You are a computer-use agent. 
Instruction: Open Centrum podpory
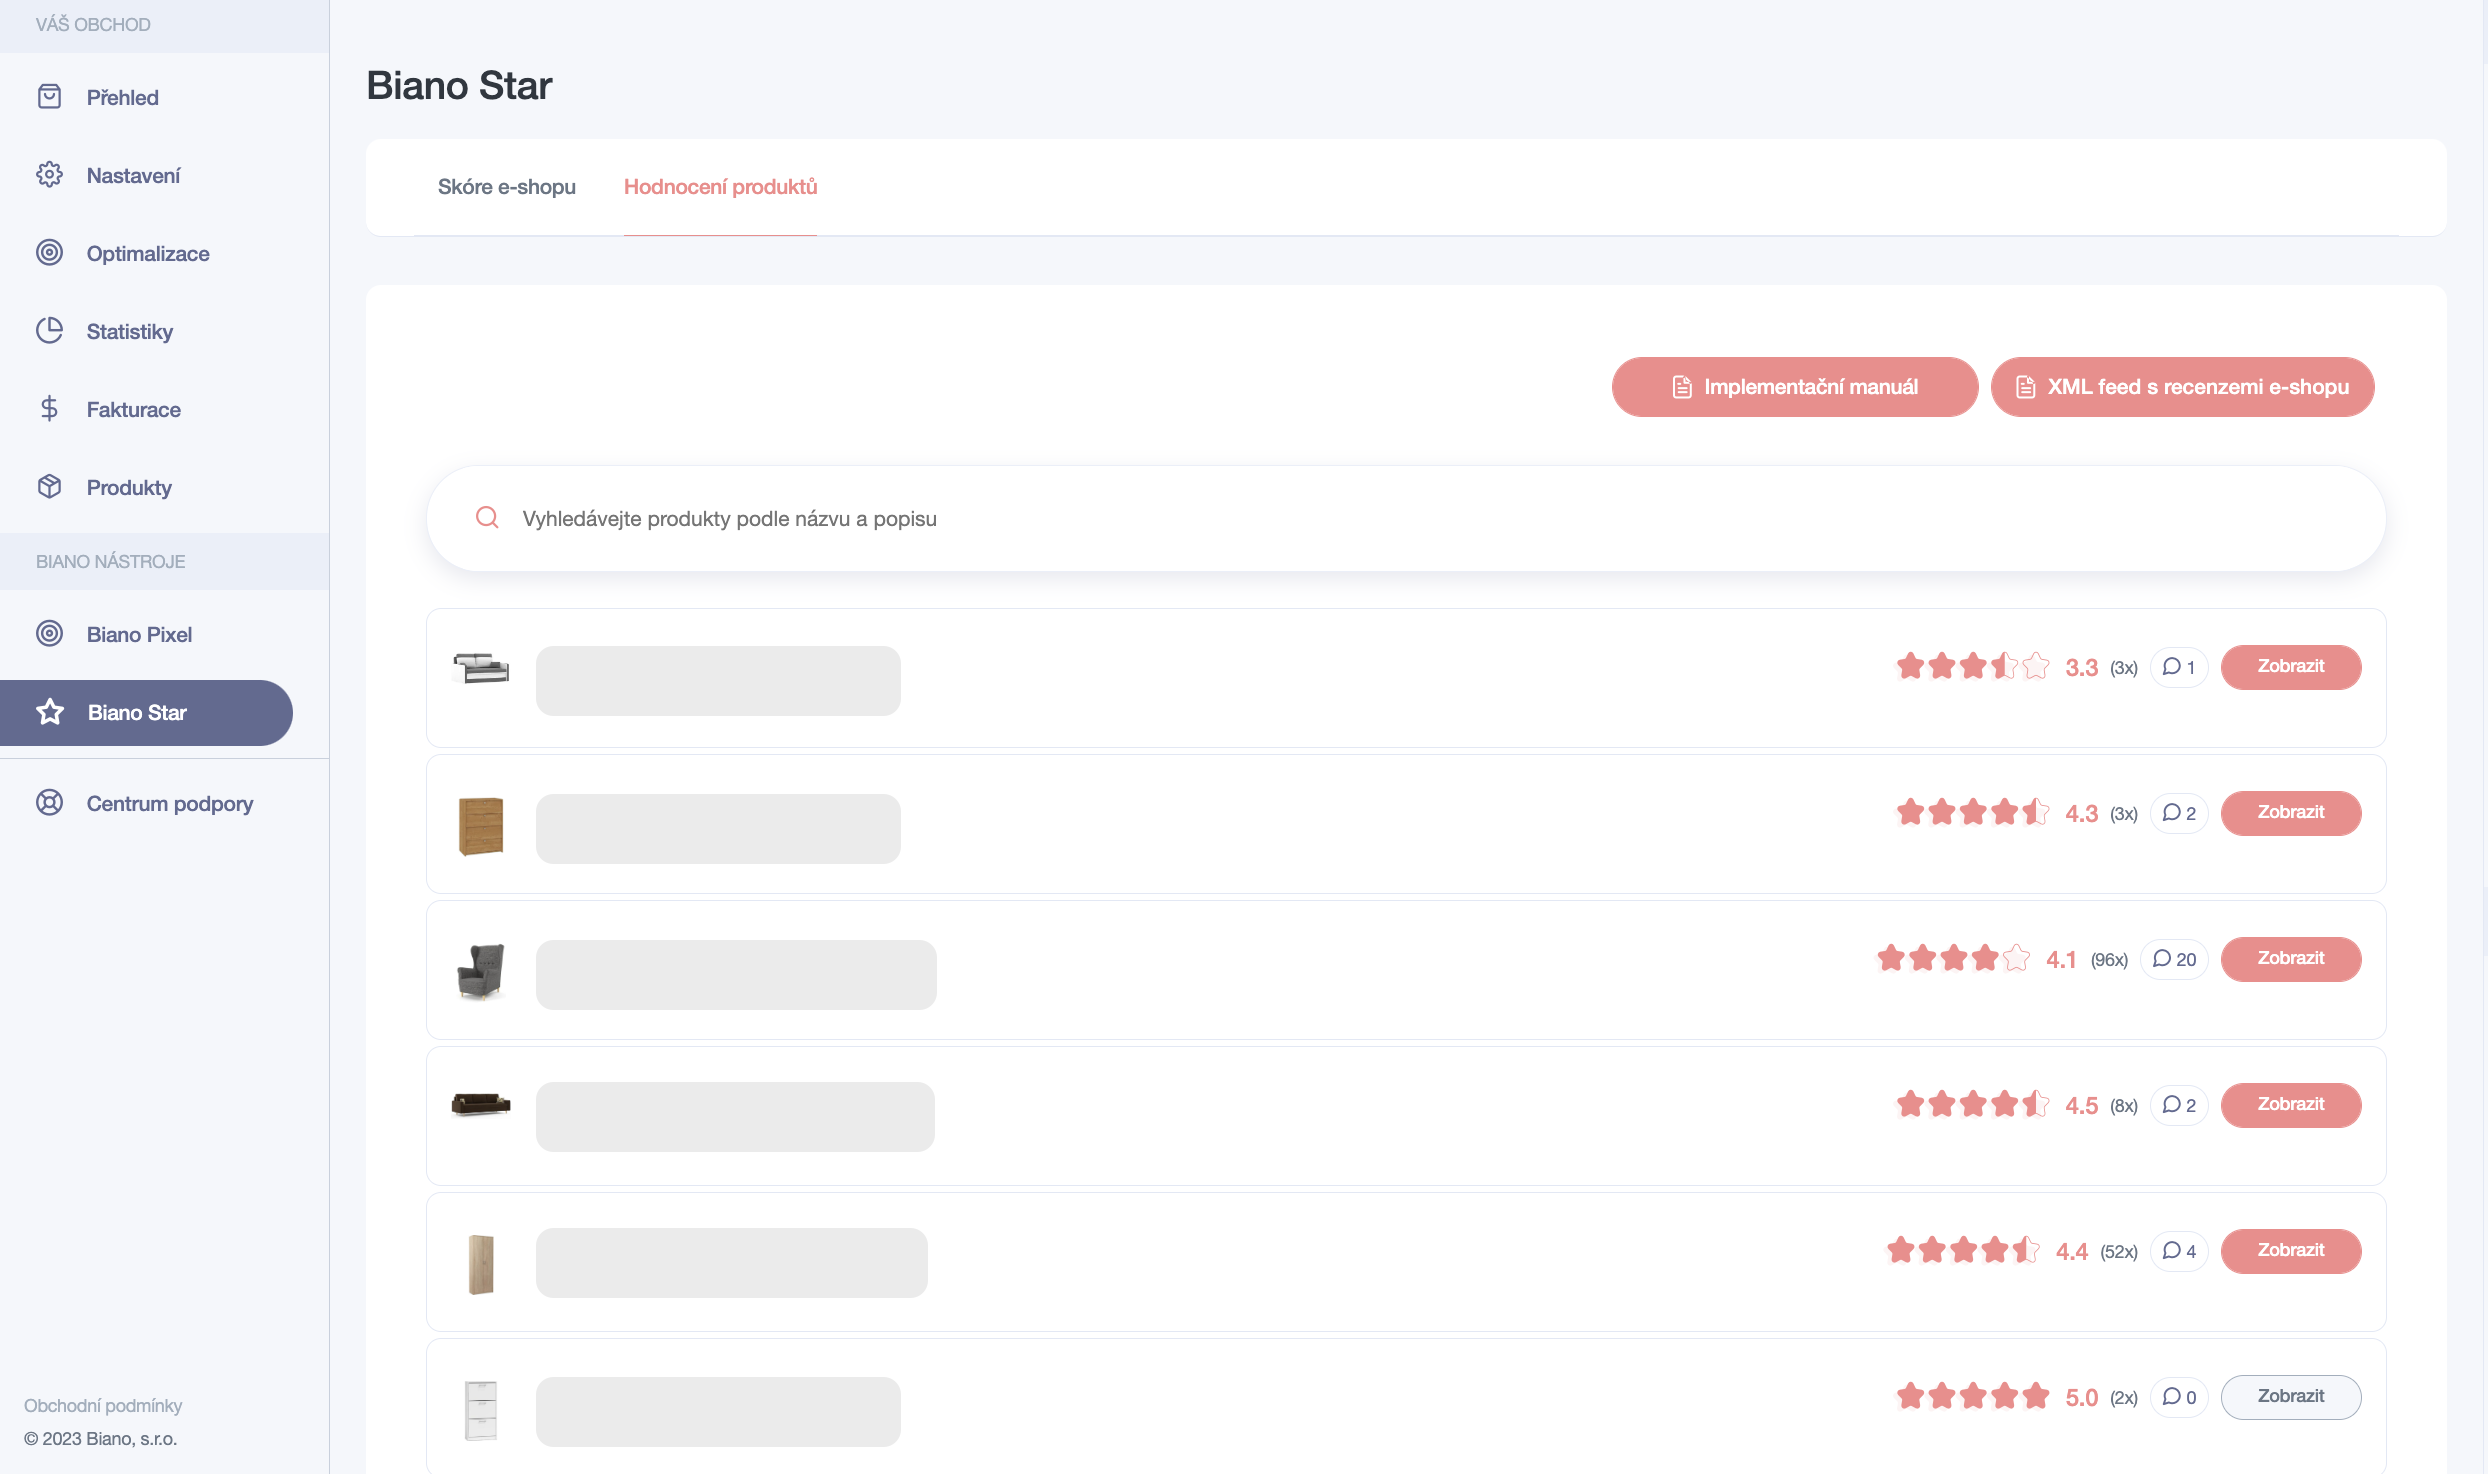click(x=170, y=803)
